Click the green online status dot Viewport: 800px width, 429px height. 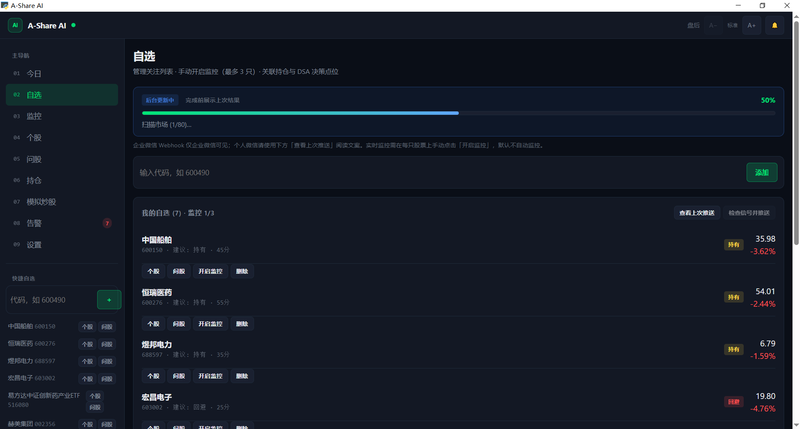73,25
